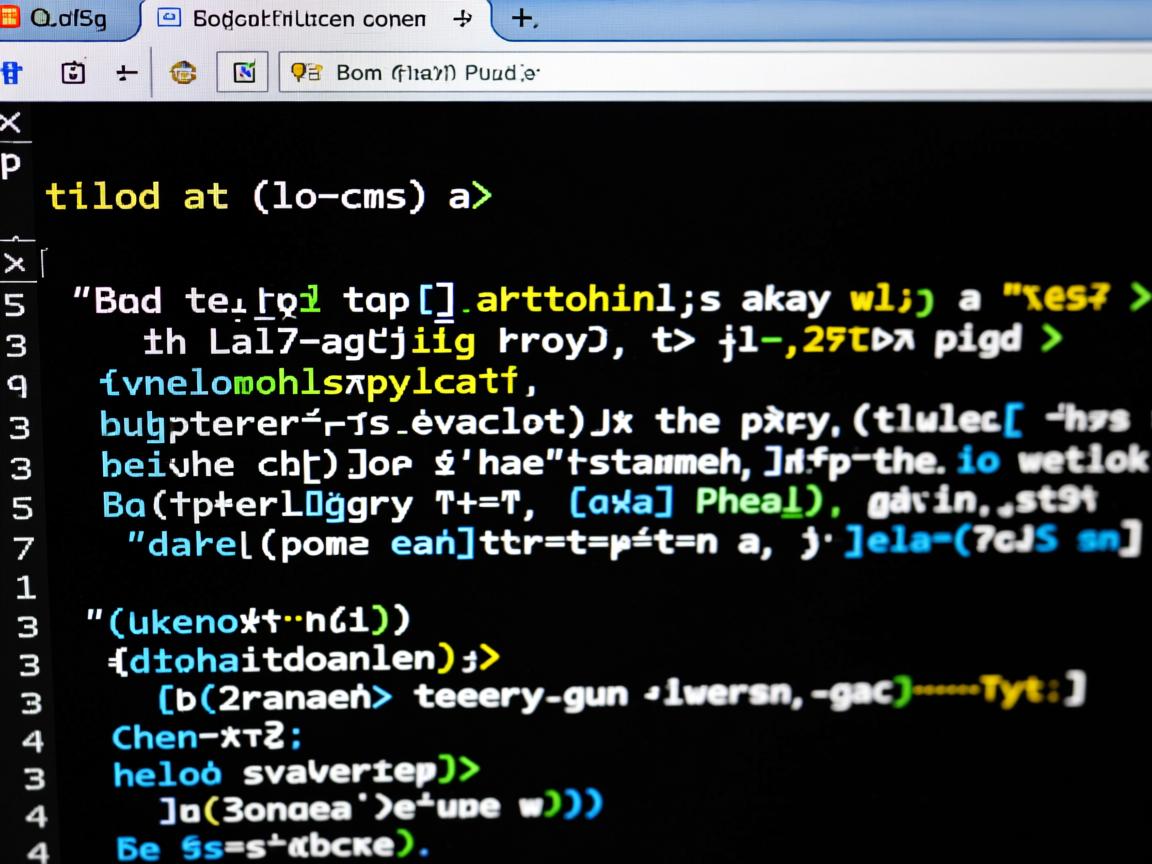1152x864 pixels.
Task: Click the clipboard face icon in the toolbar
Action: tap(73, 72)
